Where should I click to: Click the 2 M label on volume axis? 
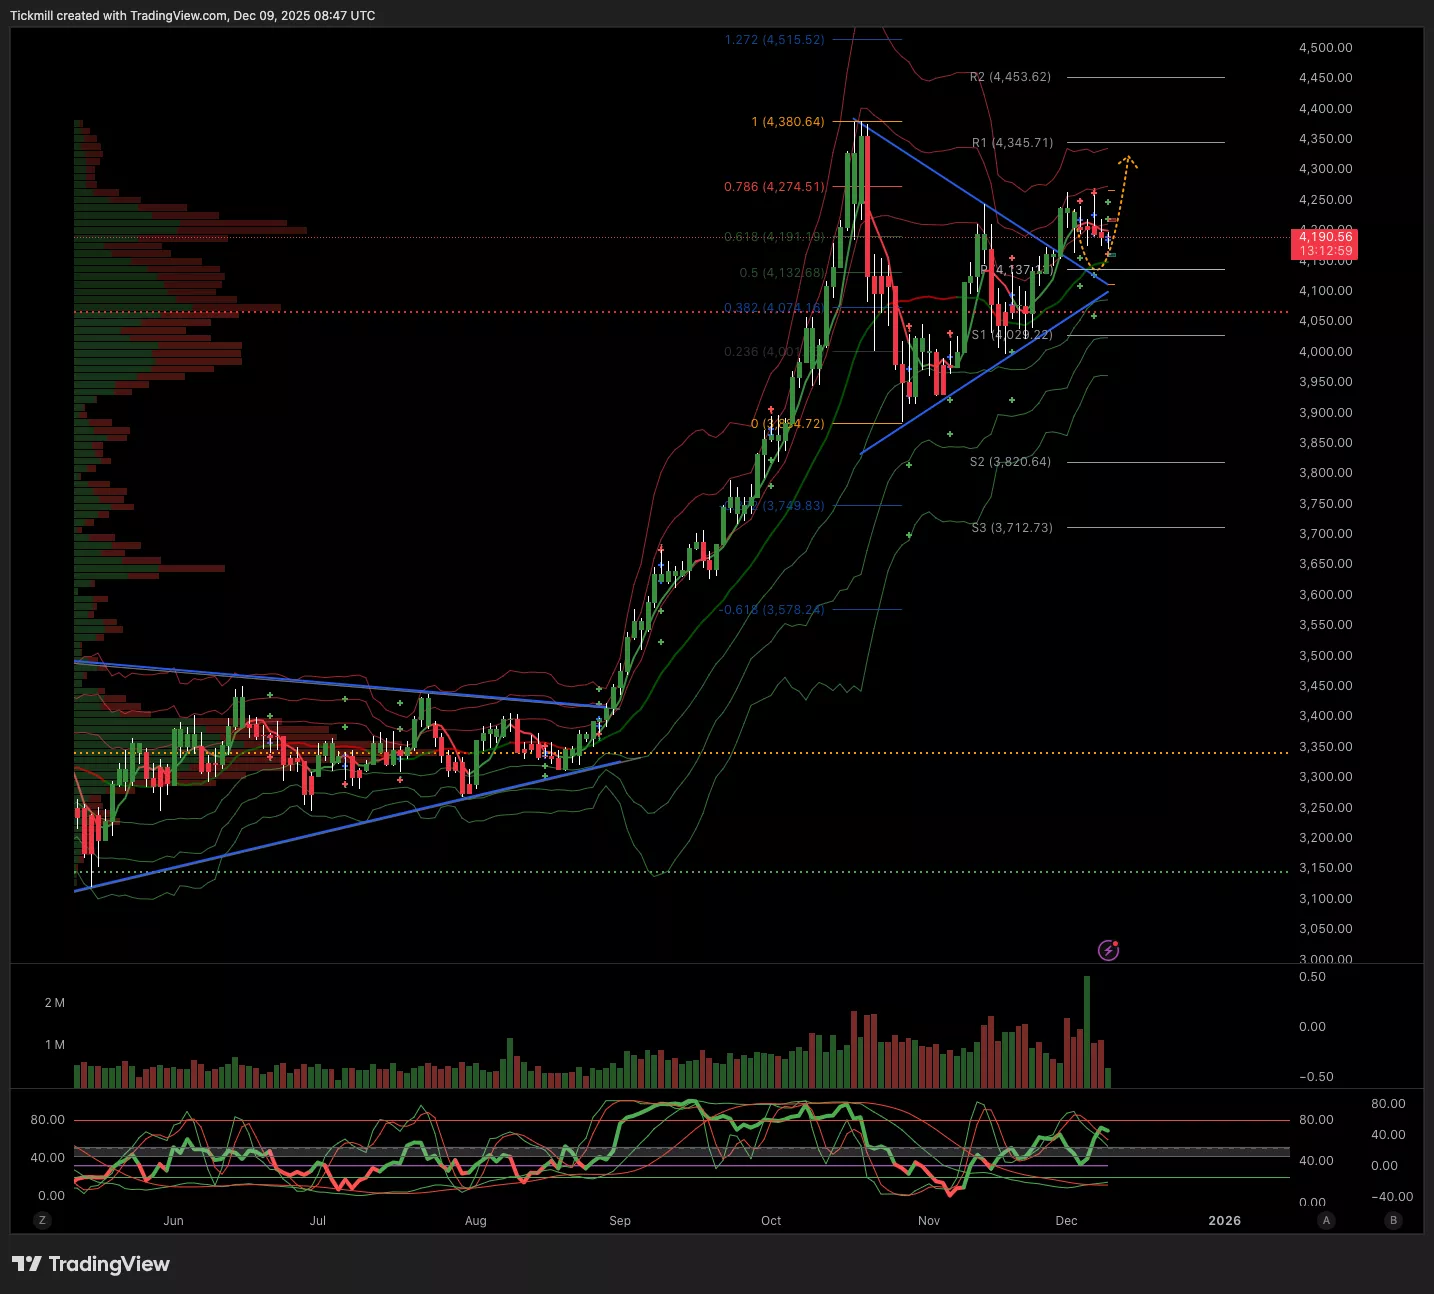pyautogui.click(x=54, y=1003)
